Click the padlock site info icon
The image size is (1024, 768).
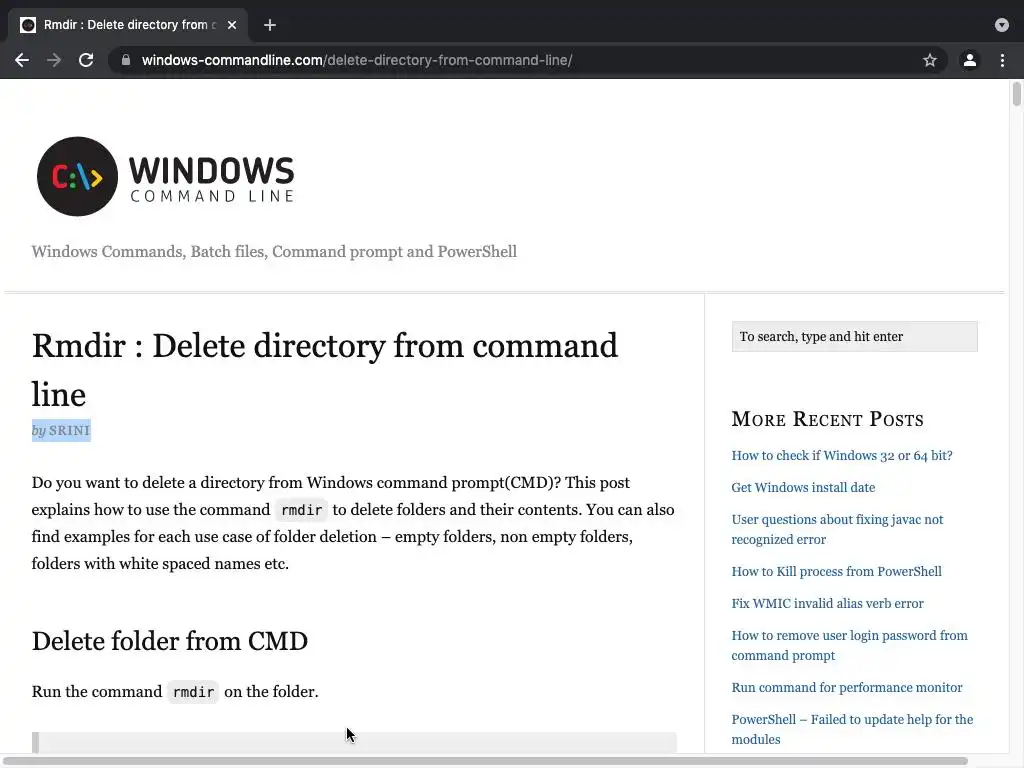coord(126,60)
